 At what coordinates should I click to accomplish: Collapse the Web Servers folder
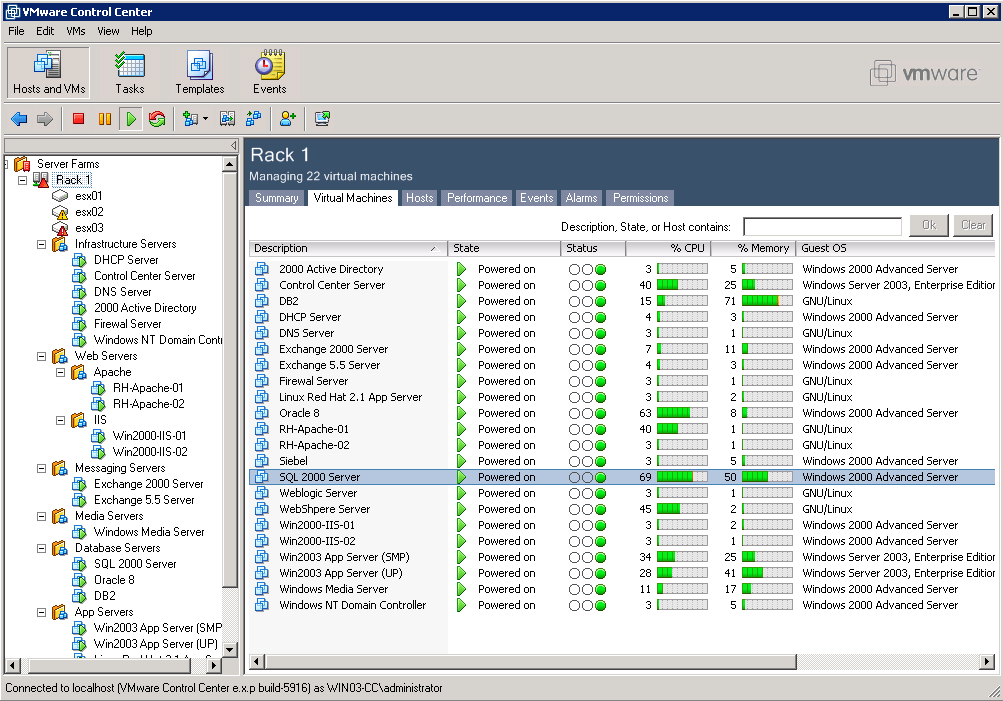click(x=42, y=356)
